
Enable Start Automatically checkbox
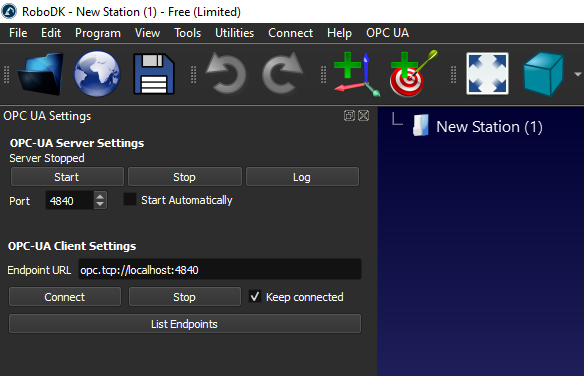(130, 200)
